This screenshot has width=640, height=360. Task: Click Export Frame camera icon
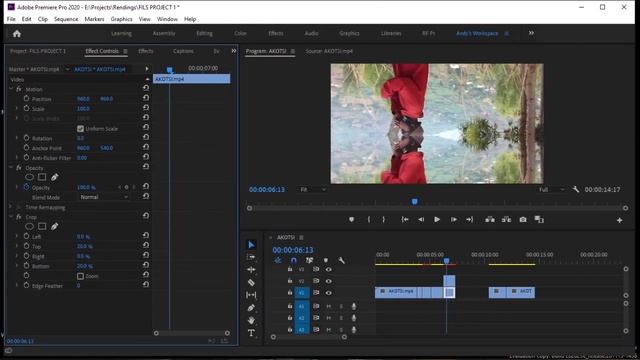coord(523,220)
